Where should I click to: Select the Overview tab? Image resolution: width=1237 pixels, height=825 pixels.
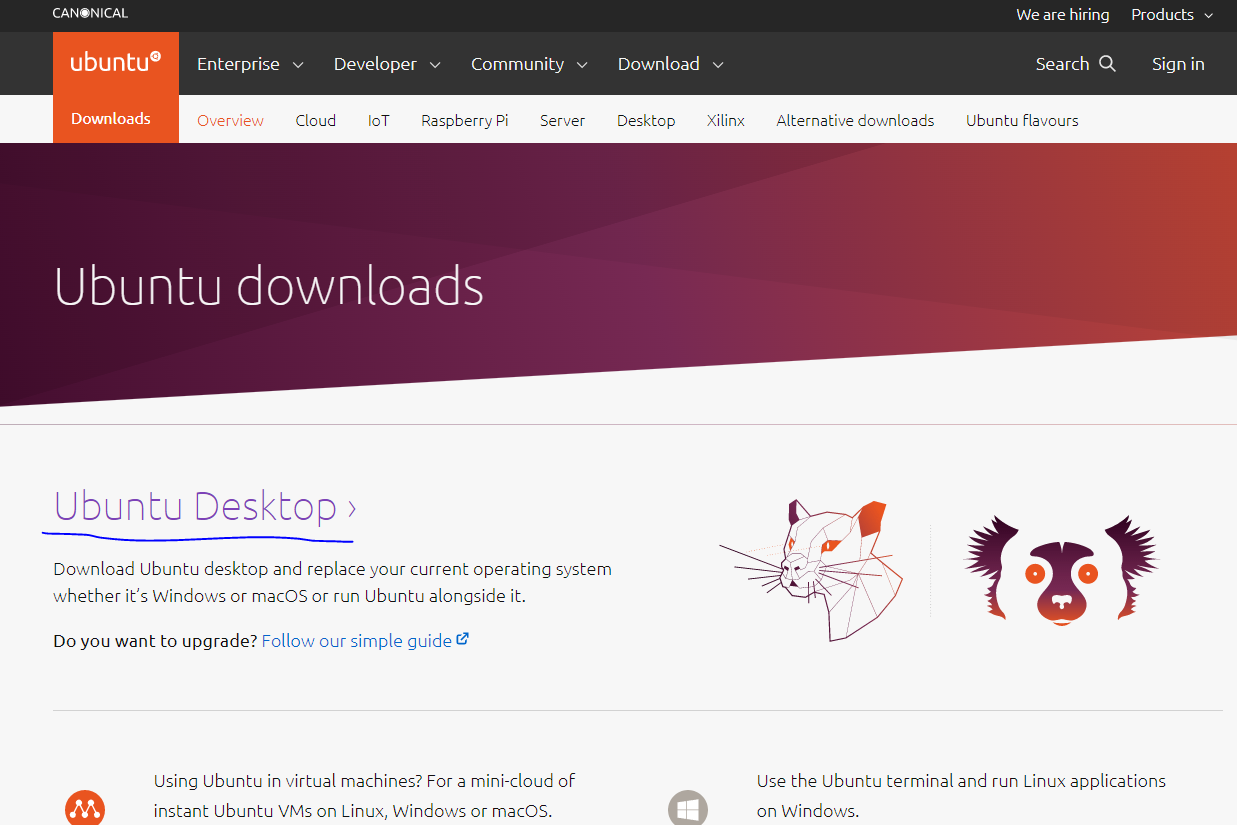(x=230, y=120)
